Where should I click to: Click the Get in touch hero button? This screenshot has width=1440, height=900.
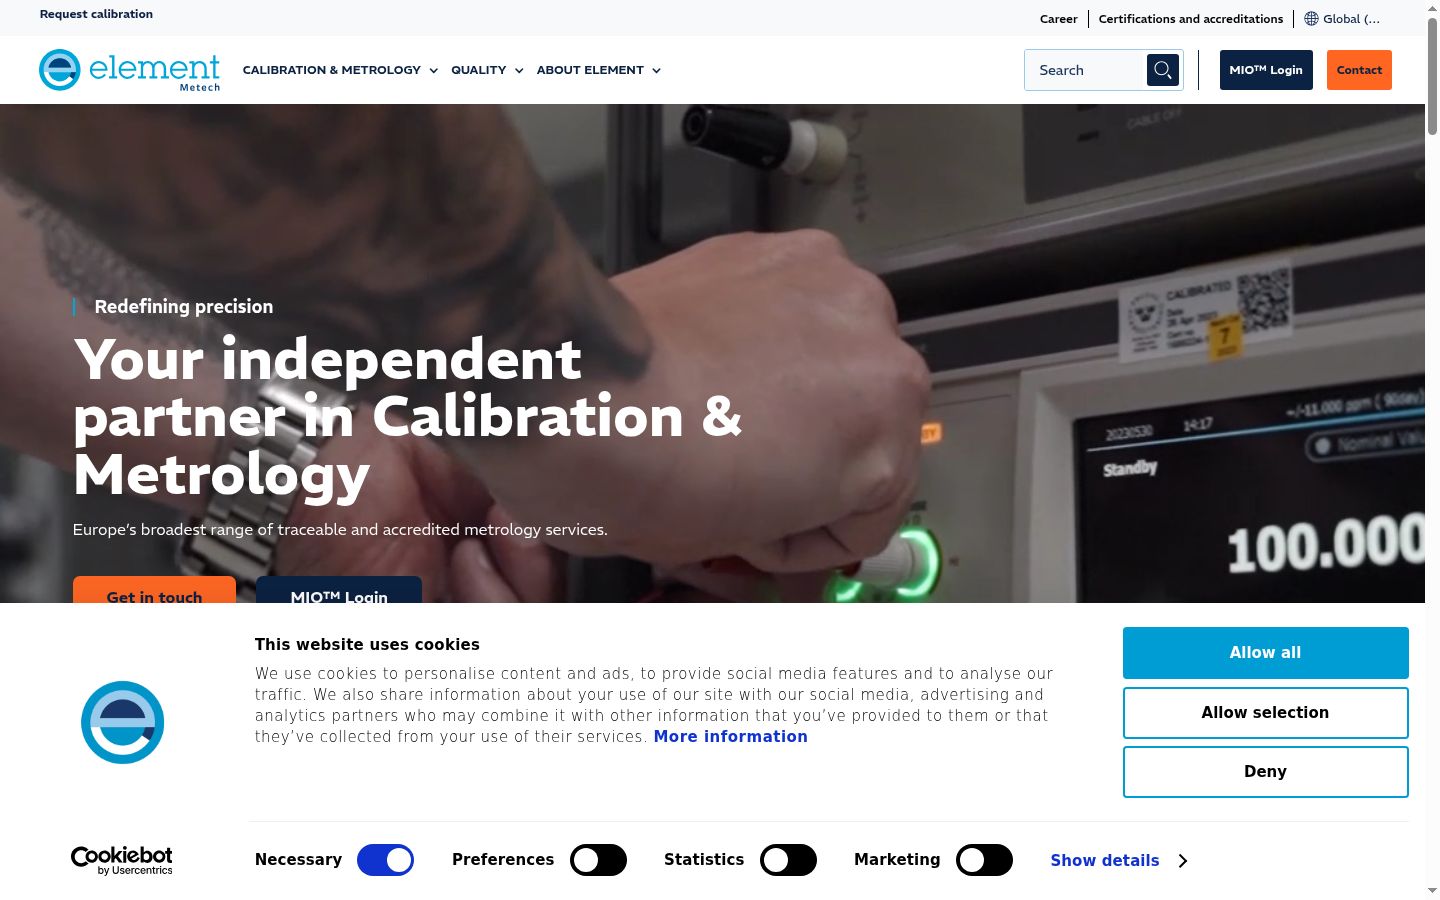coord(154,590)
